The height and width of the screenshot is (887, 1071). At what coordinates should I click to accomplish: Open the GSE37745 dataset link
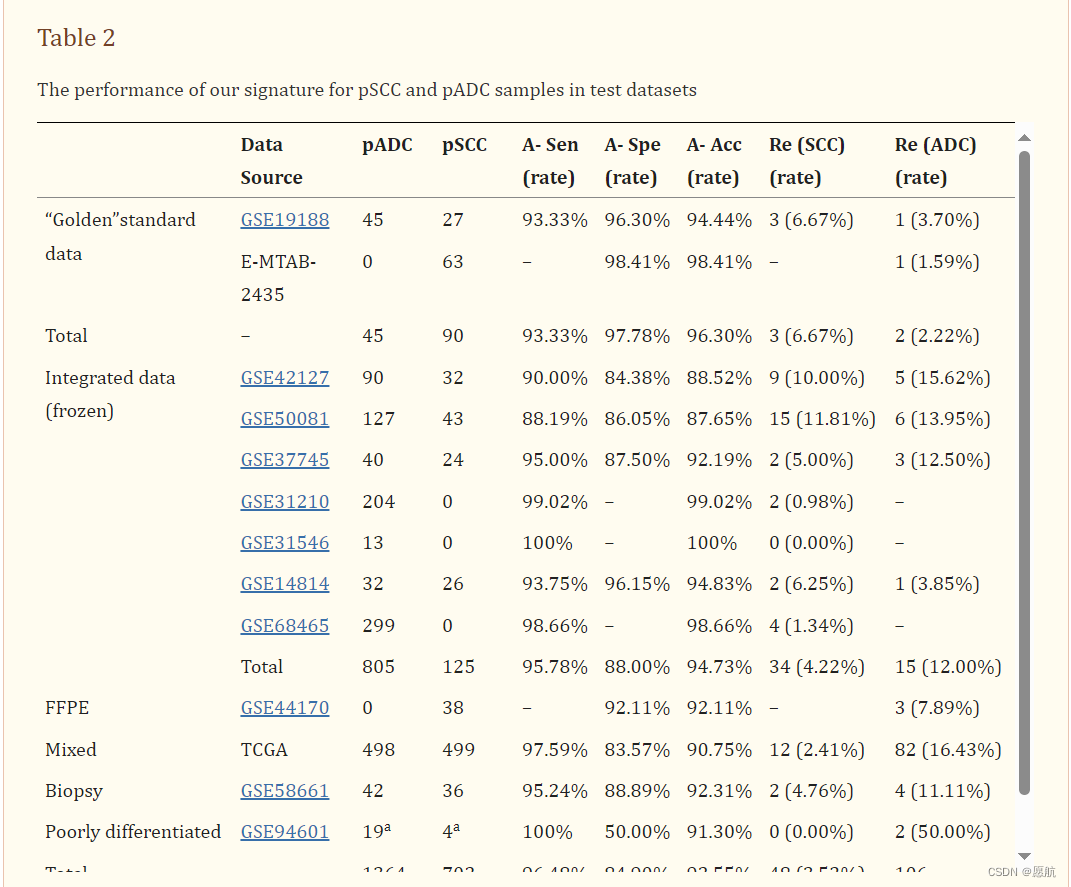(x=285, y=460)
